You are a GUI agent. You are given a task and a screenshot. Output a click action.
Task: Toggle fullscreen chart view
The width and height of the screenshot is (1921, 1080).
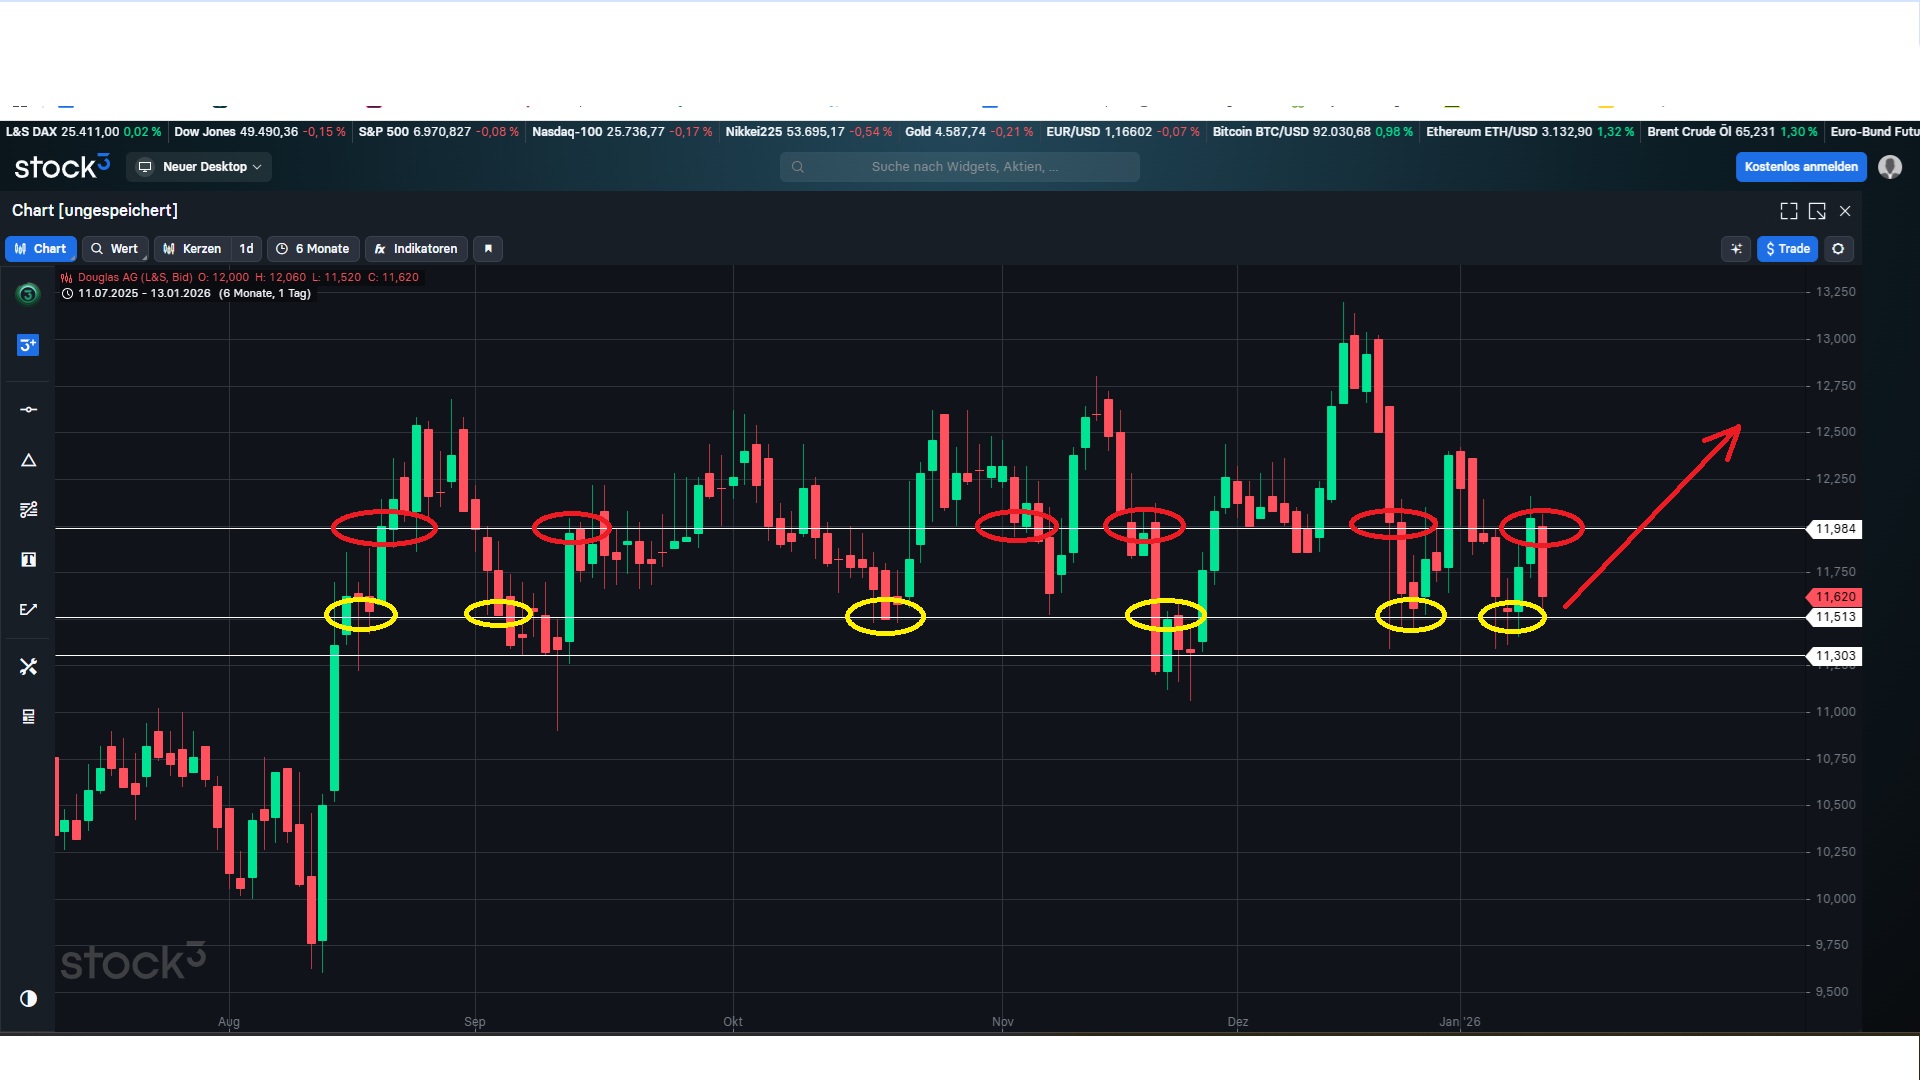click(1789, 211)
